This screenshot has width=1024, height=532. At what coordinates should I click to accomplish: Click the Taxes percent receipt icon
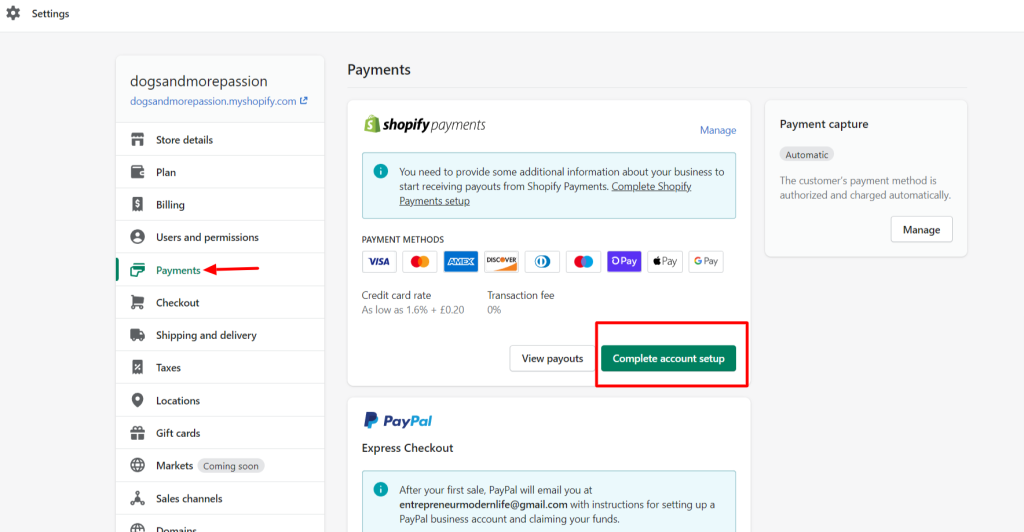click(x=137, y=368)
